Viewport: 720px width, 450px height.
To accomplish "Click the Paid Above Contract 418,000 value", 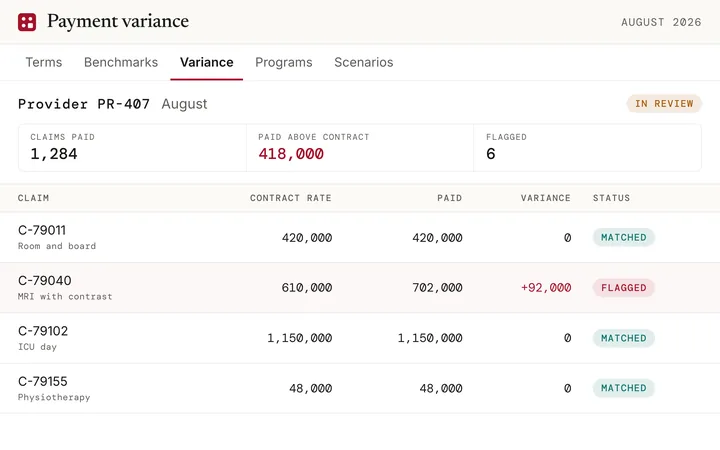I will click(291, 154).
